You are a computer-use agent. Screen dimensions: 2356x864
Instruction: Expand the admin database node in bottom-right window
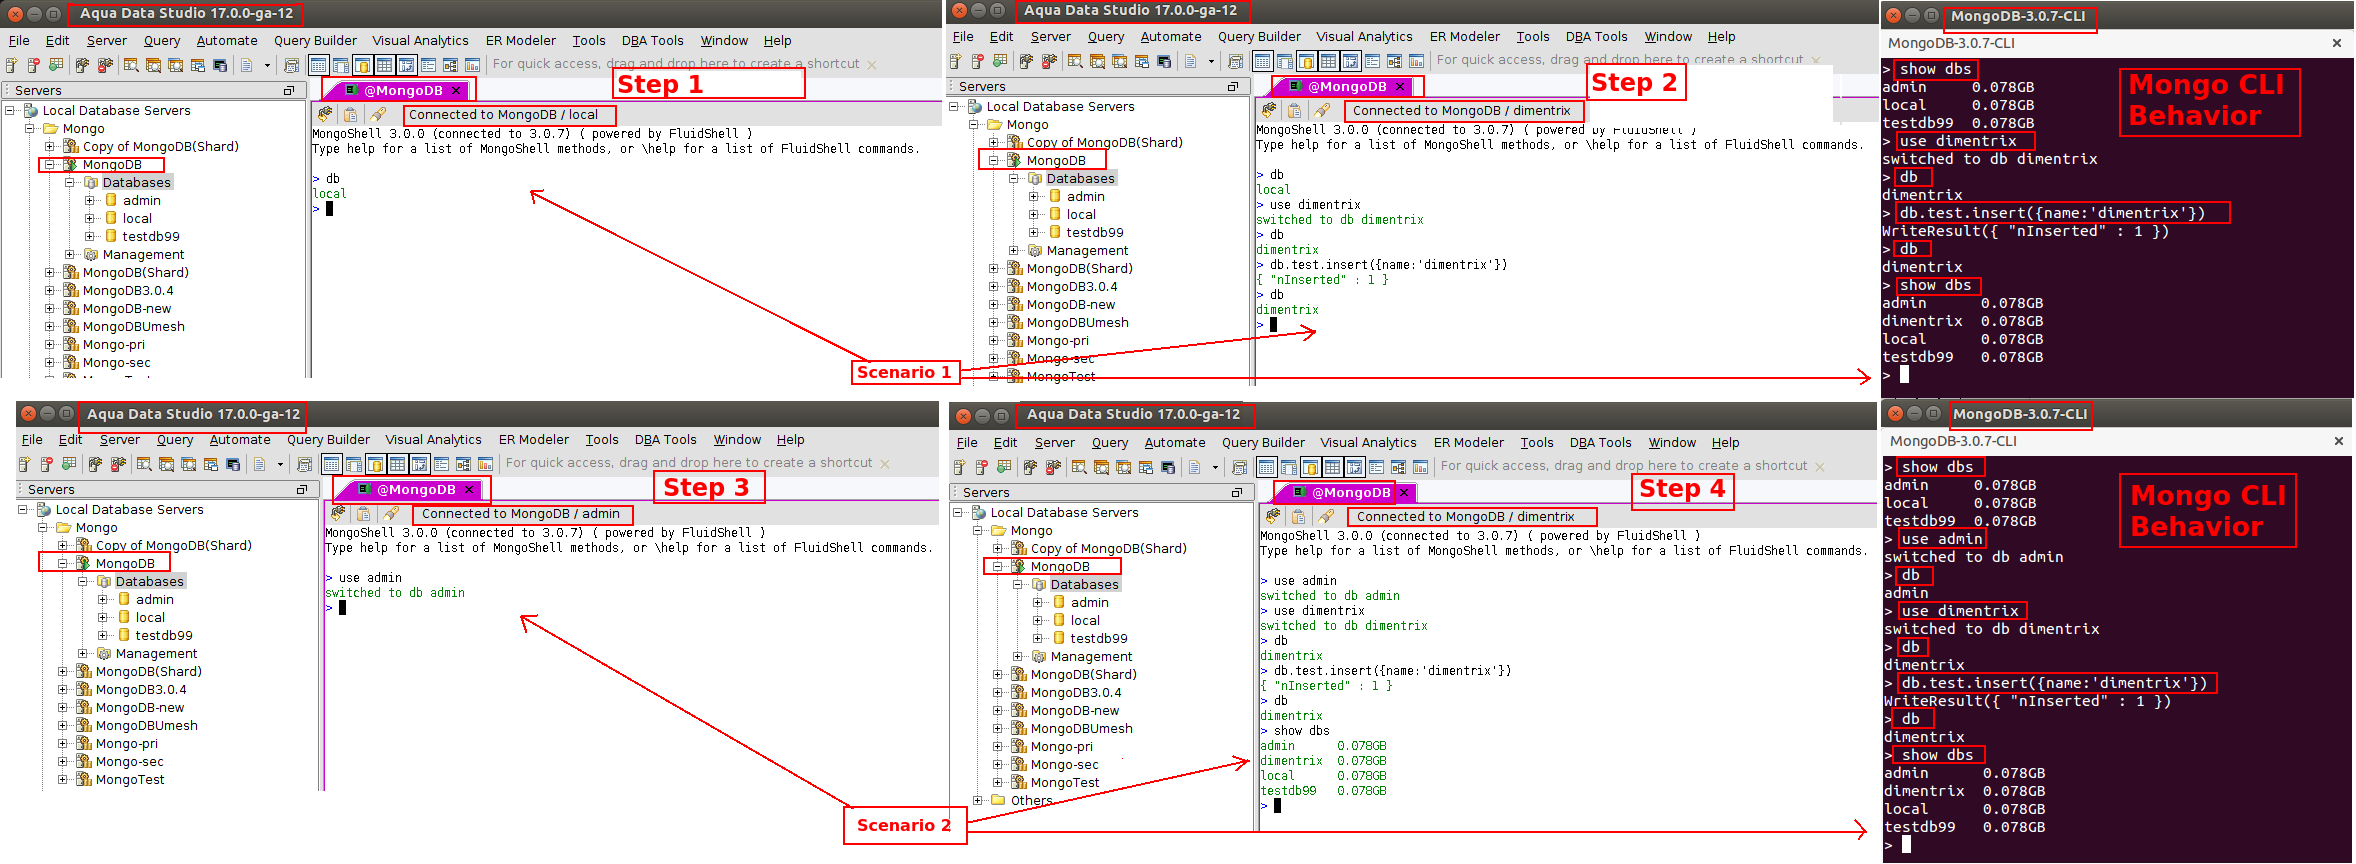[x=1038, y=602]
